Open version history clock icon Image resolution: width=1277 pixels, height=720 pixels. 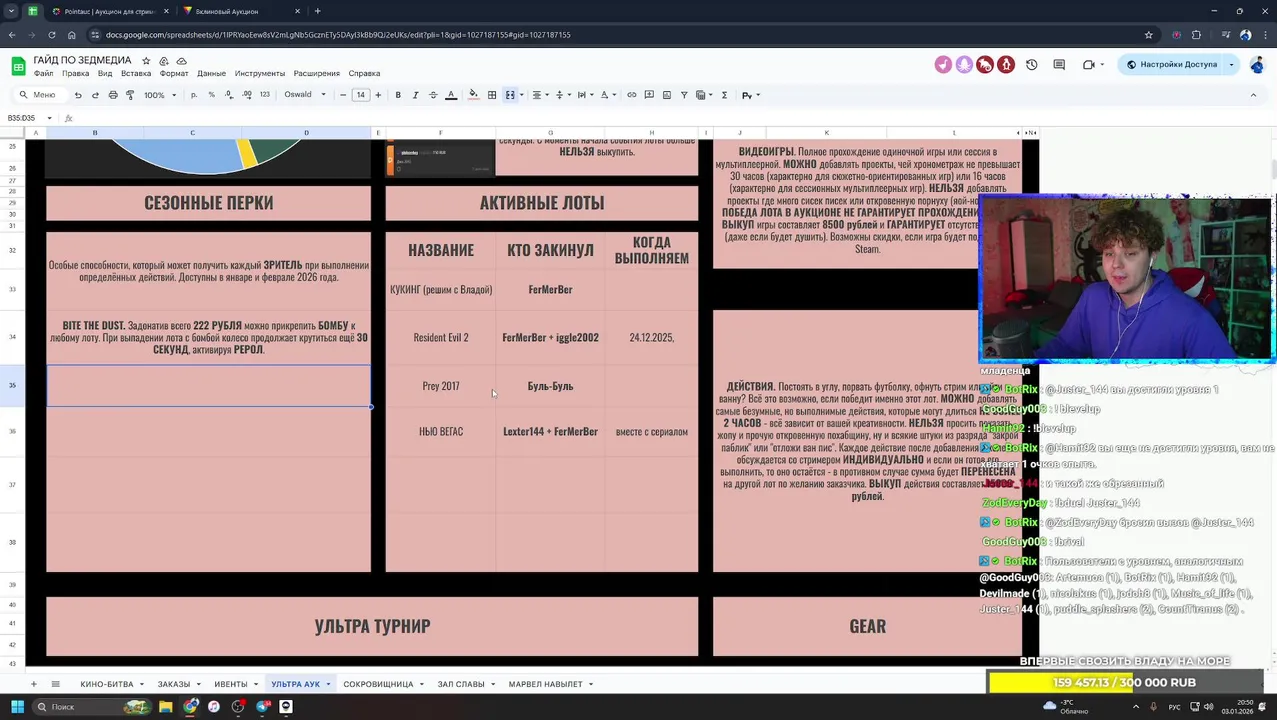coord(1031,64)
